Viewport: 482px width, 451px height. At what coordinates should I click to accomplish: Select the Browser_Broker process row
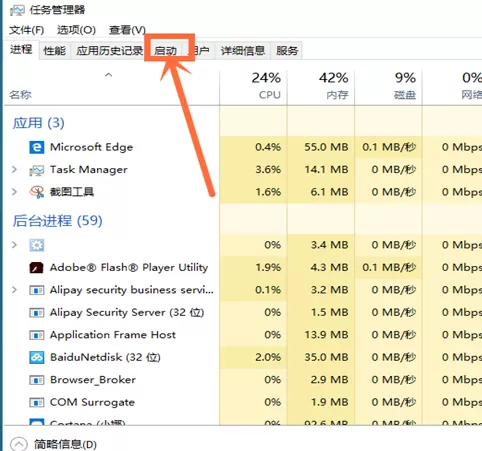pyautogui.click(x=243, y=380)
